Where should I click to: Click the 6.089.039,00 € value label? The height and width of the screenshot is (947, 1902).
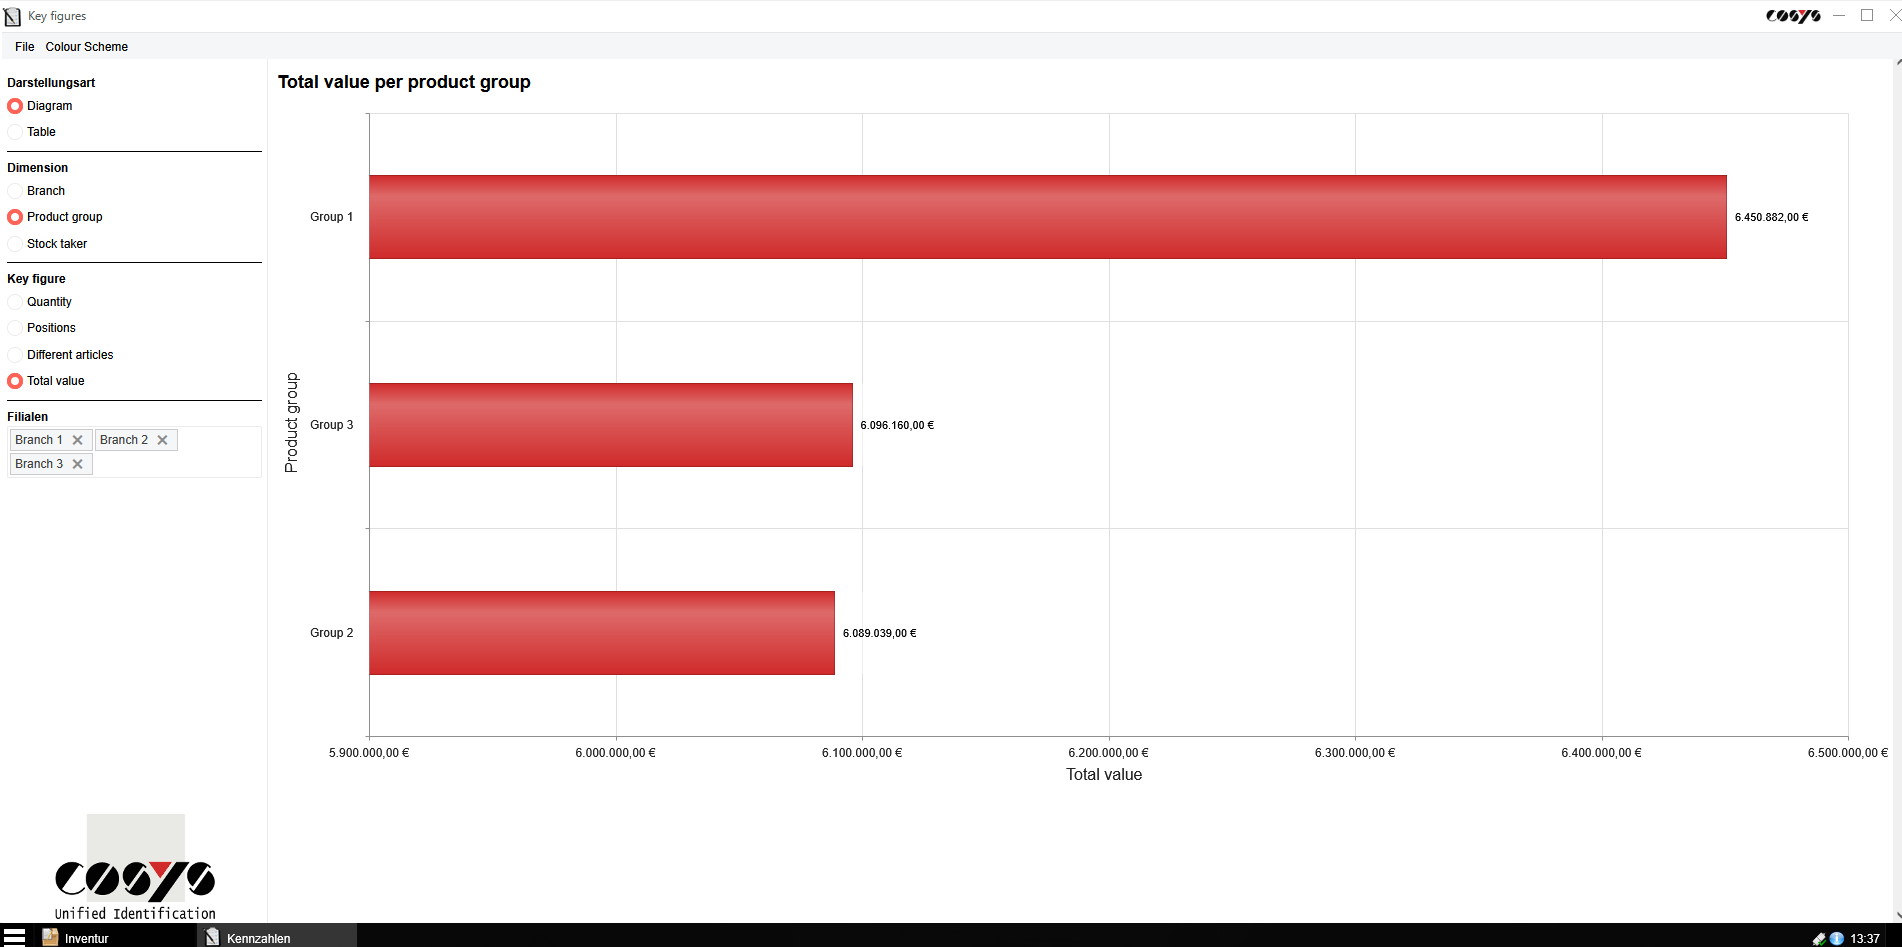(x=880, y=633)
